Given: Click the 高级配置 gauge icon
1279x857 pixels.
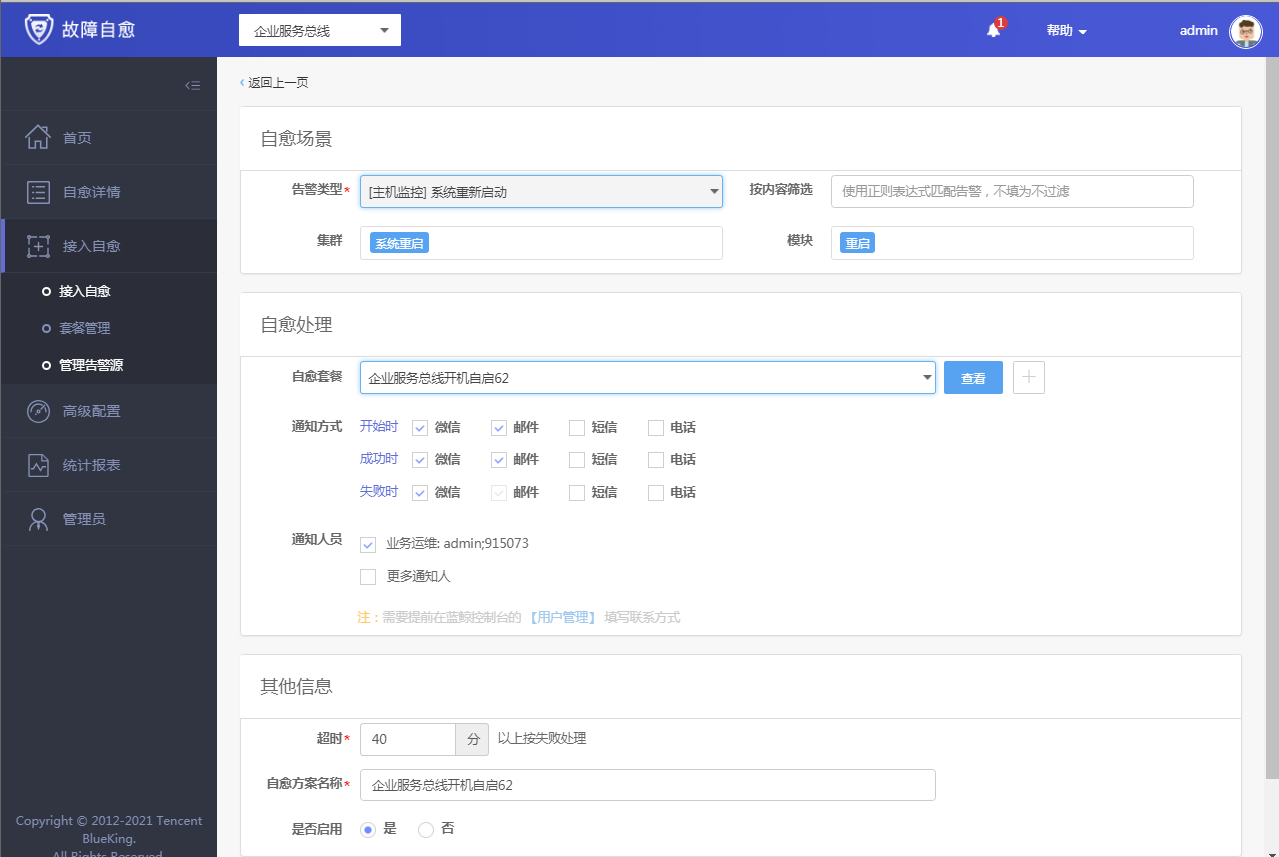Looking at the screenshot, I should point(38,411).
